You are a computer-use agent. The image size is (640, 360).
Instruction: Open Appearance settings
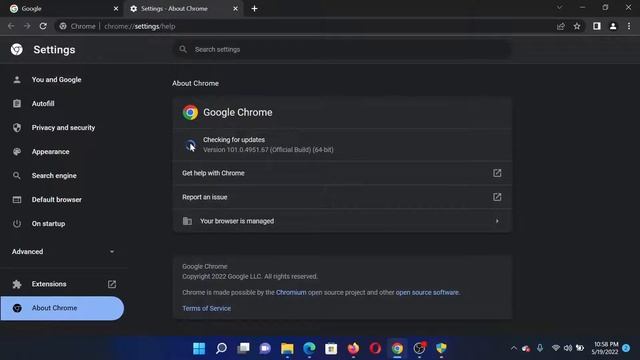(x=50, y=152)
